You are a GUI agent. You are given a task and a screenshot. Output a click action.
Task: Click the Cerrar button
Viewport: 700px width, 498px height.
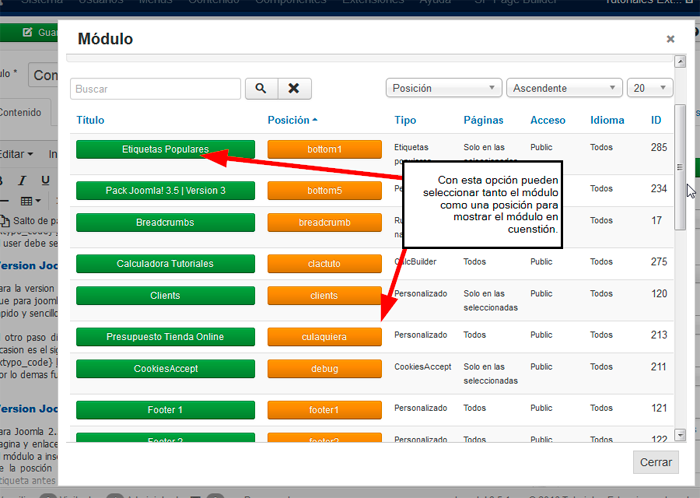656,462
